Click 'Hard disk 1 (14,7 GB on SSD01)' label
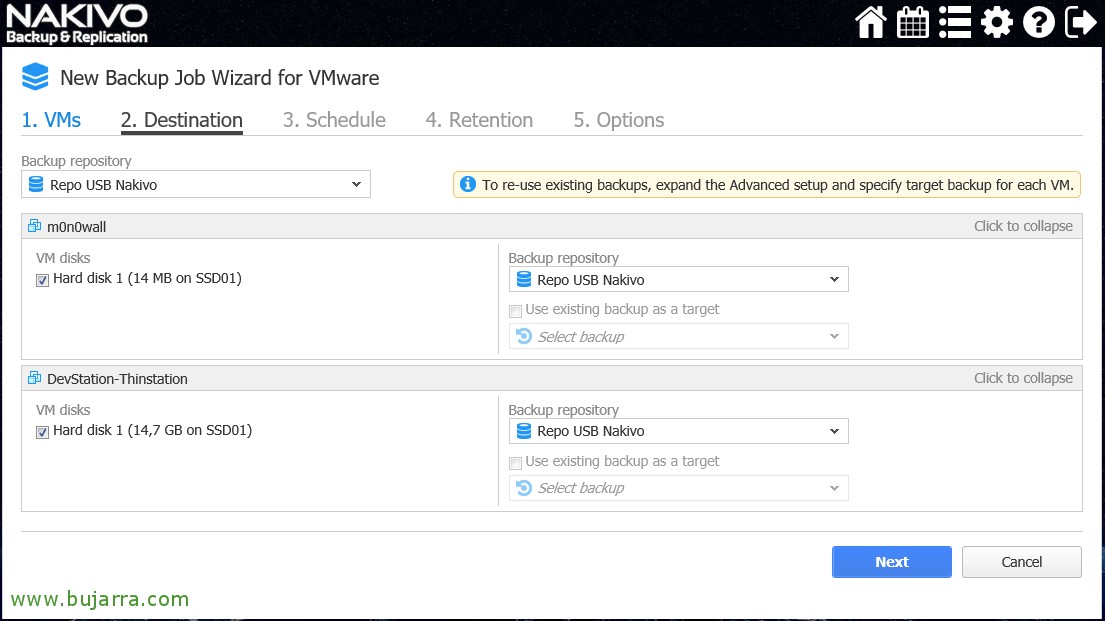This screenshot has height=621, width=1105. [152, 431]
